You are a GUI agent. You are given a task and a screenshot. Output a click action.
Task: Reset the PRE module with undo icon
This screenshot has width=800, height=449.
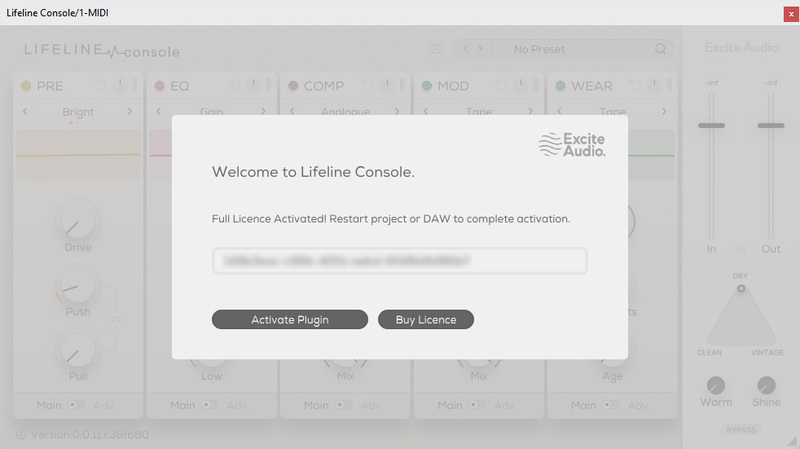point(101,86)
